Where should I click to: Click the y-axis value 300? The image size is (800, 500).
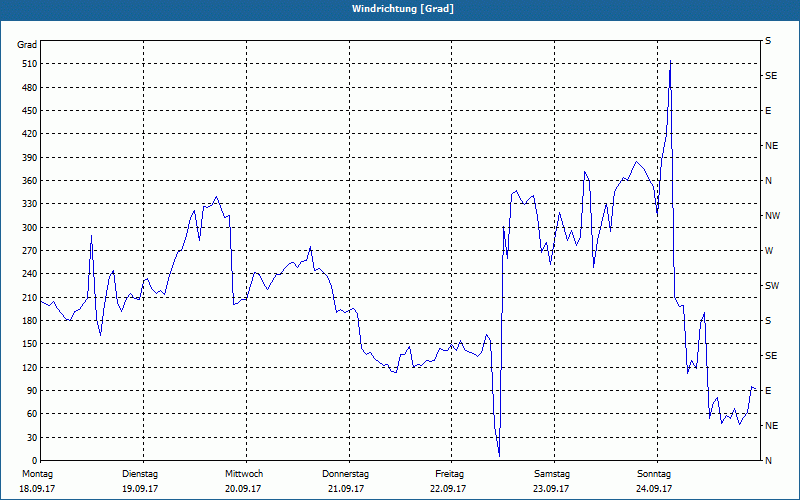30,228
